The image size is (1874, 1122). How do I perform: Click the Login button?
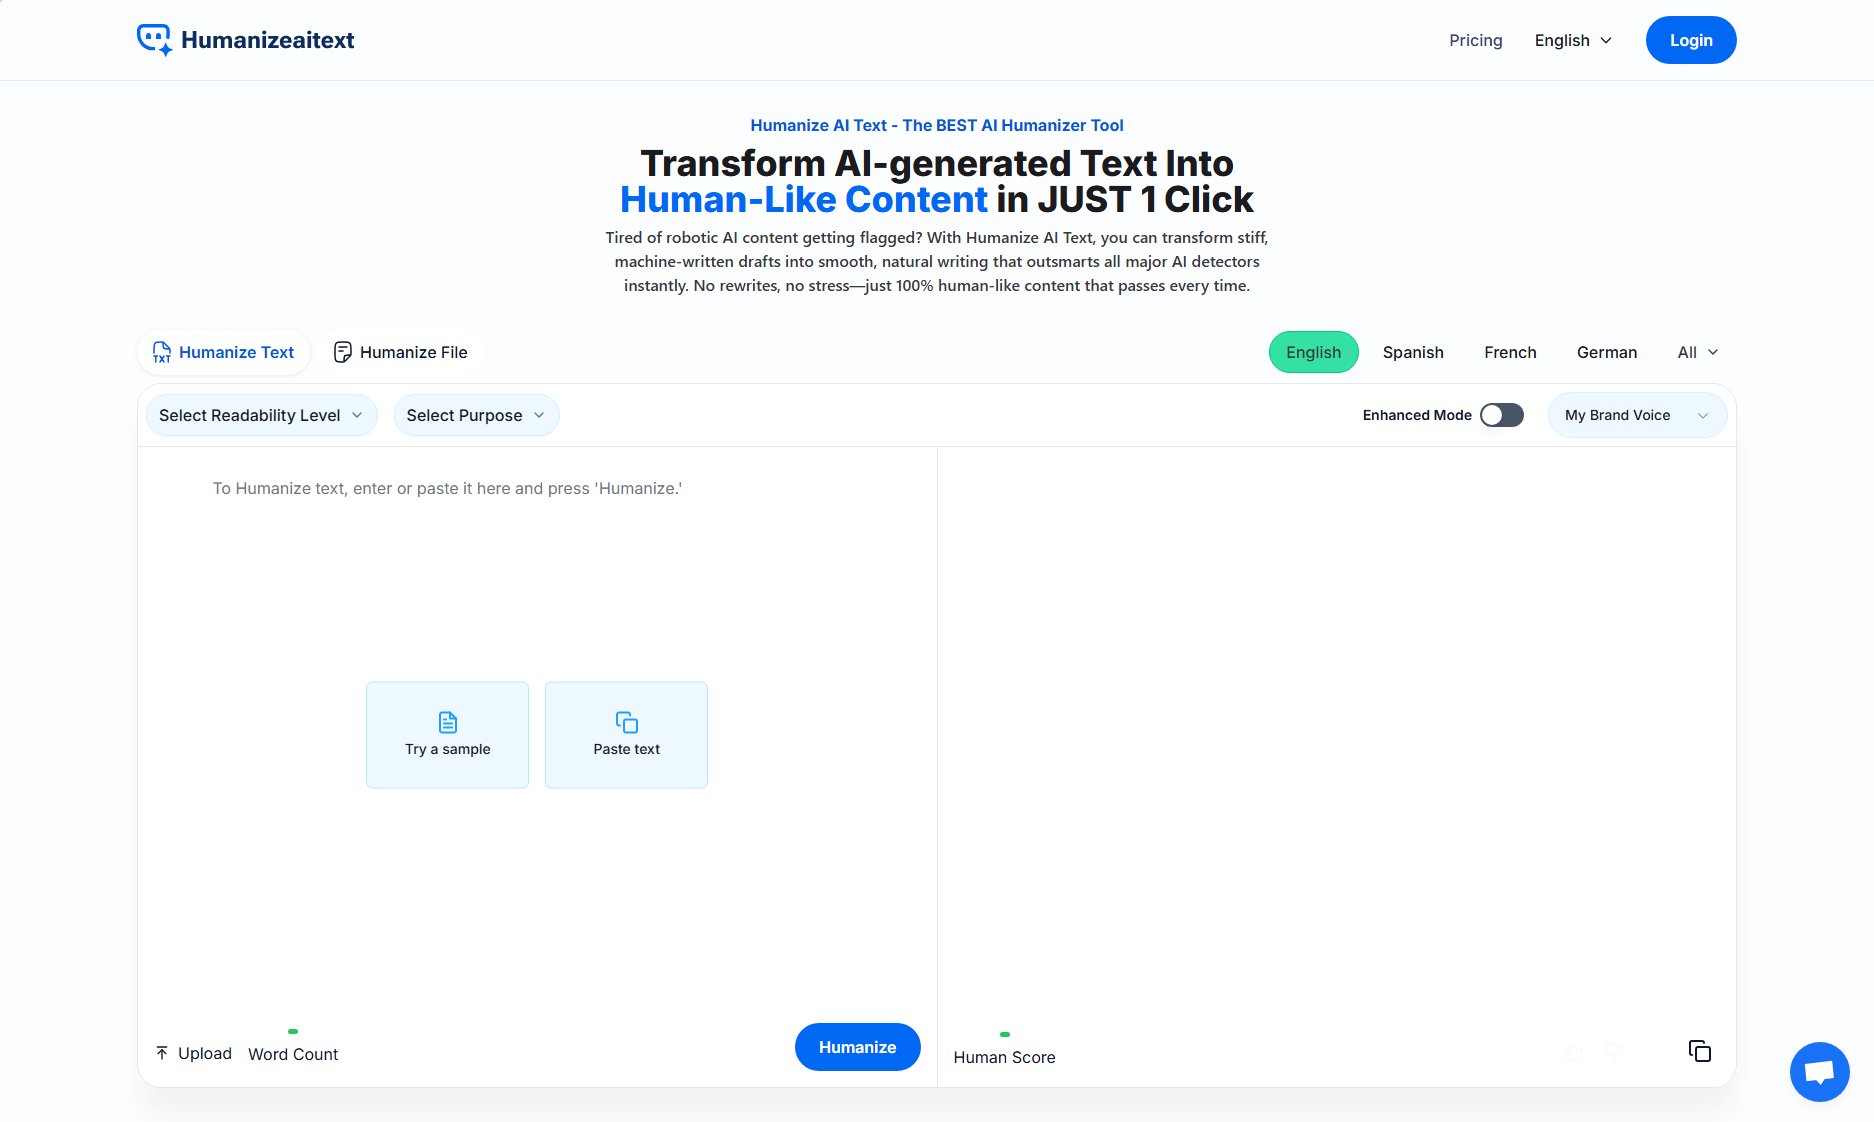1690,40
